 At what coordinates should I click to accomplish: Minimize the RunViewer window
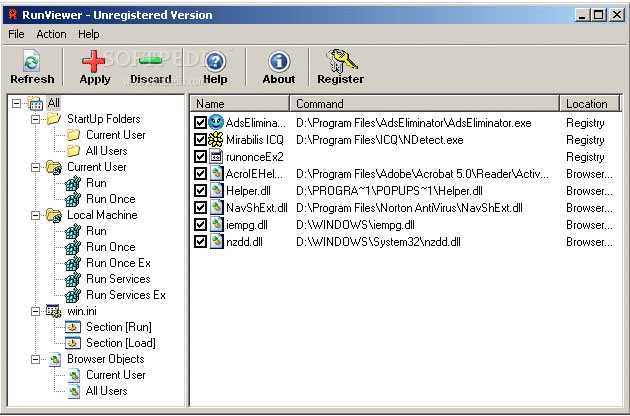click(x=582, y=15)
